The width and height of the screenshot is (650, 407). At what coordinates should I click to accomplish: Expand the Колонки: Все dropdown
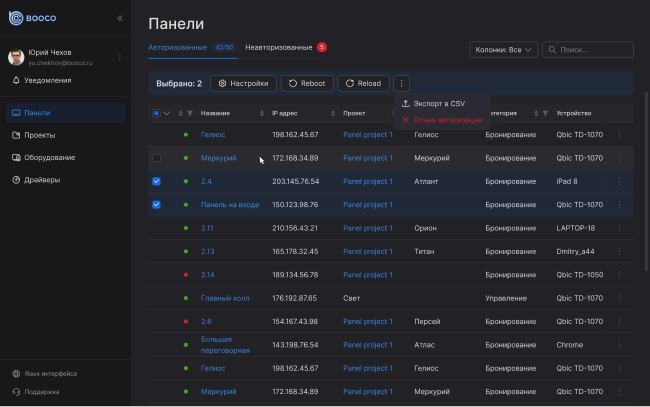click(503, 49)
